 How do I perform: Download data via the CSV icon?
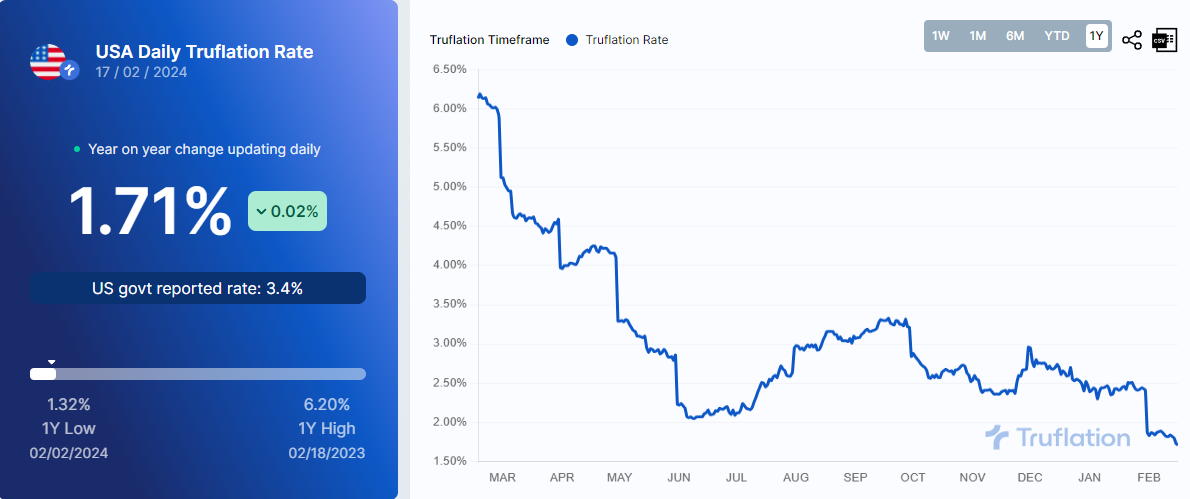tap(1164, 40)
